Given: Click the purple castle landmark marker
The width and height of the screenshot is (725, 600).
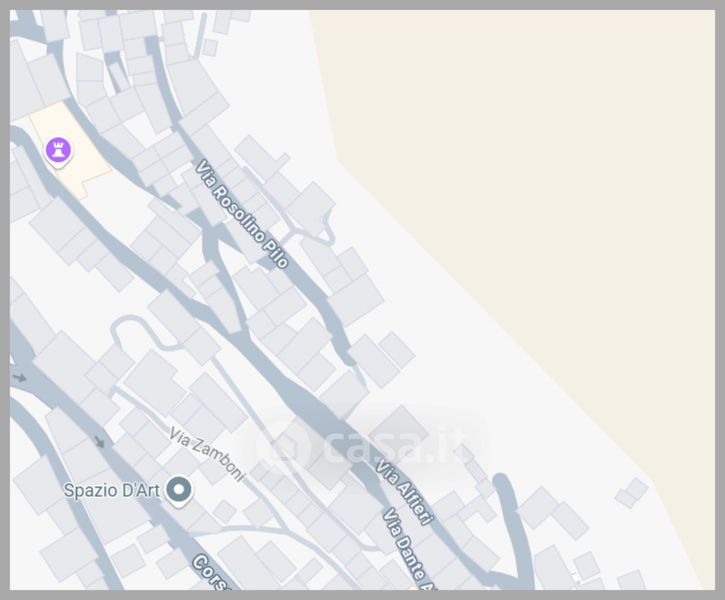Looking at the screenshot, I should pos(58,152).
